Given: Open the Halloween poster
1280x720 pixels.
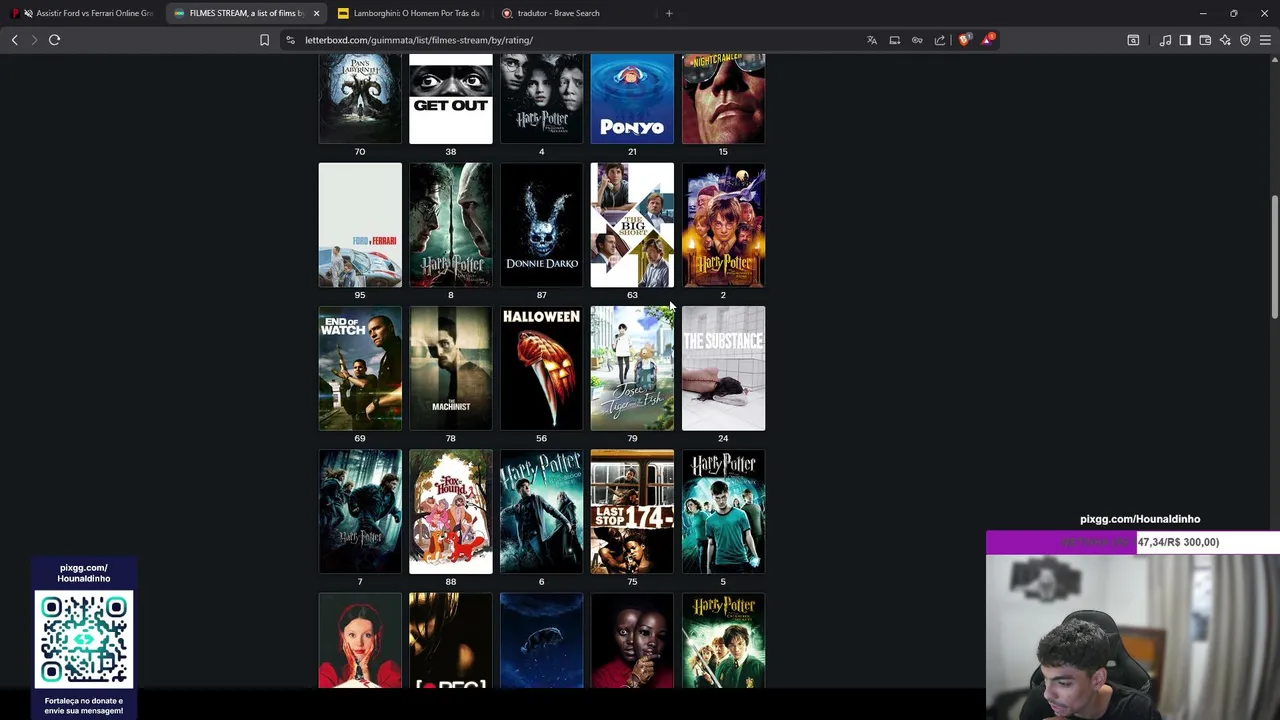Looking at the screenshot, I should 541,368.
